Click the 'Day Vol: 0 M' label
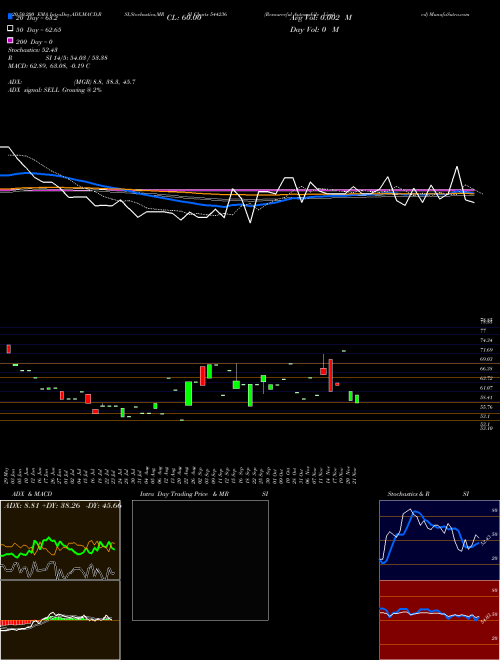This screenshot has height=660, width=500. coord(314,29)
